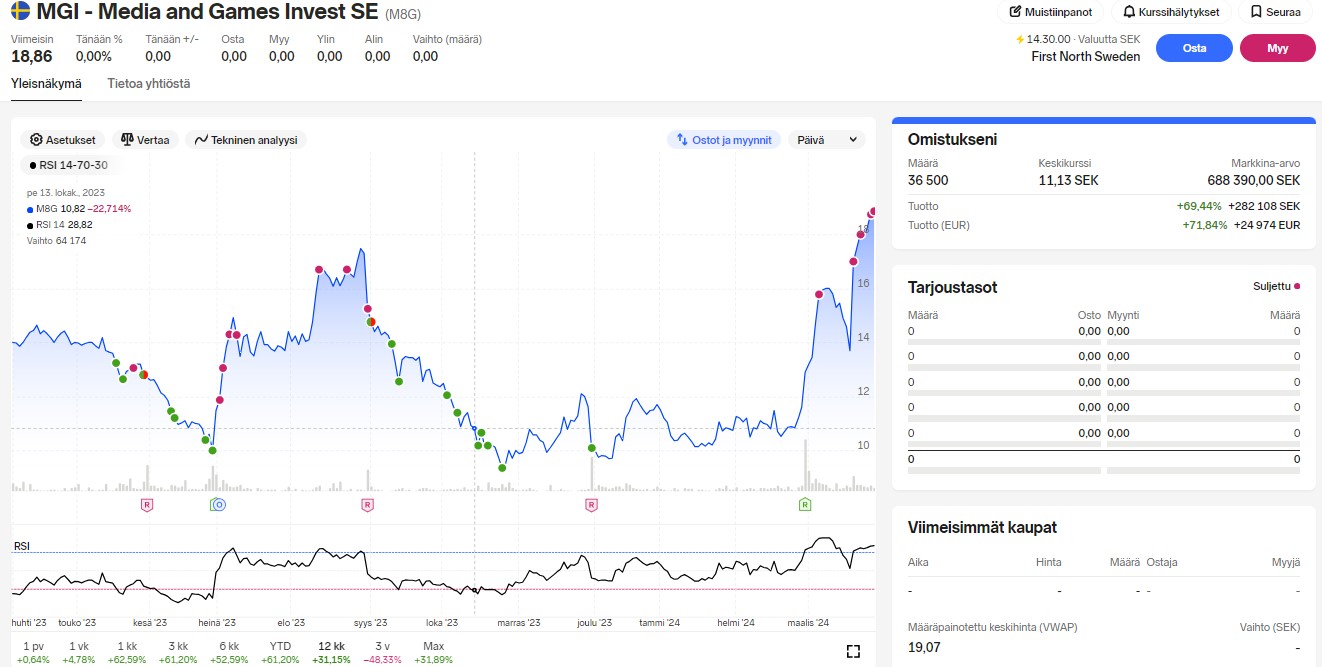This screenshot has width=1322, height=667.
Task: Click the pink R report marker near joulu '23
Action: (591, 505)
